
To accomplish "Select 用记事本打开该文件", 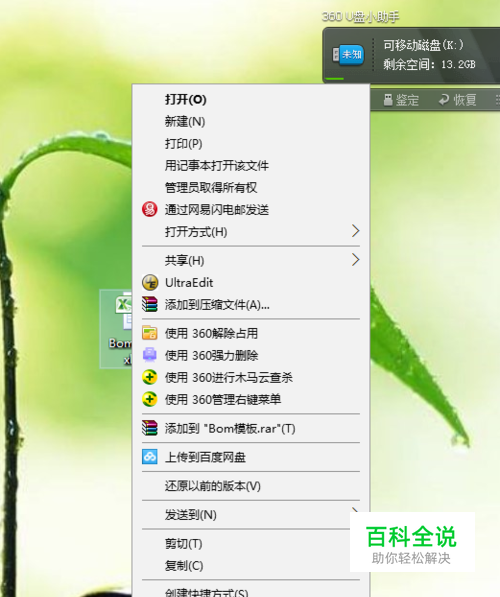I will tap(251, 166).
